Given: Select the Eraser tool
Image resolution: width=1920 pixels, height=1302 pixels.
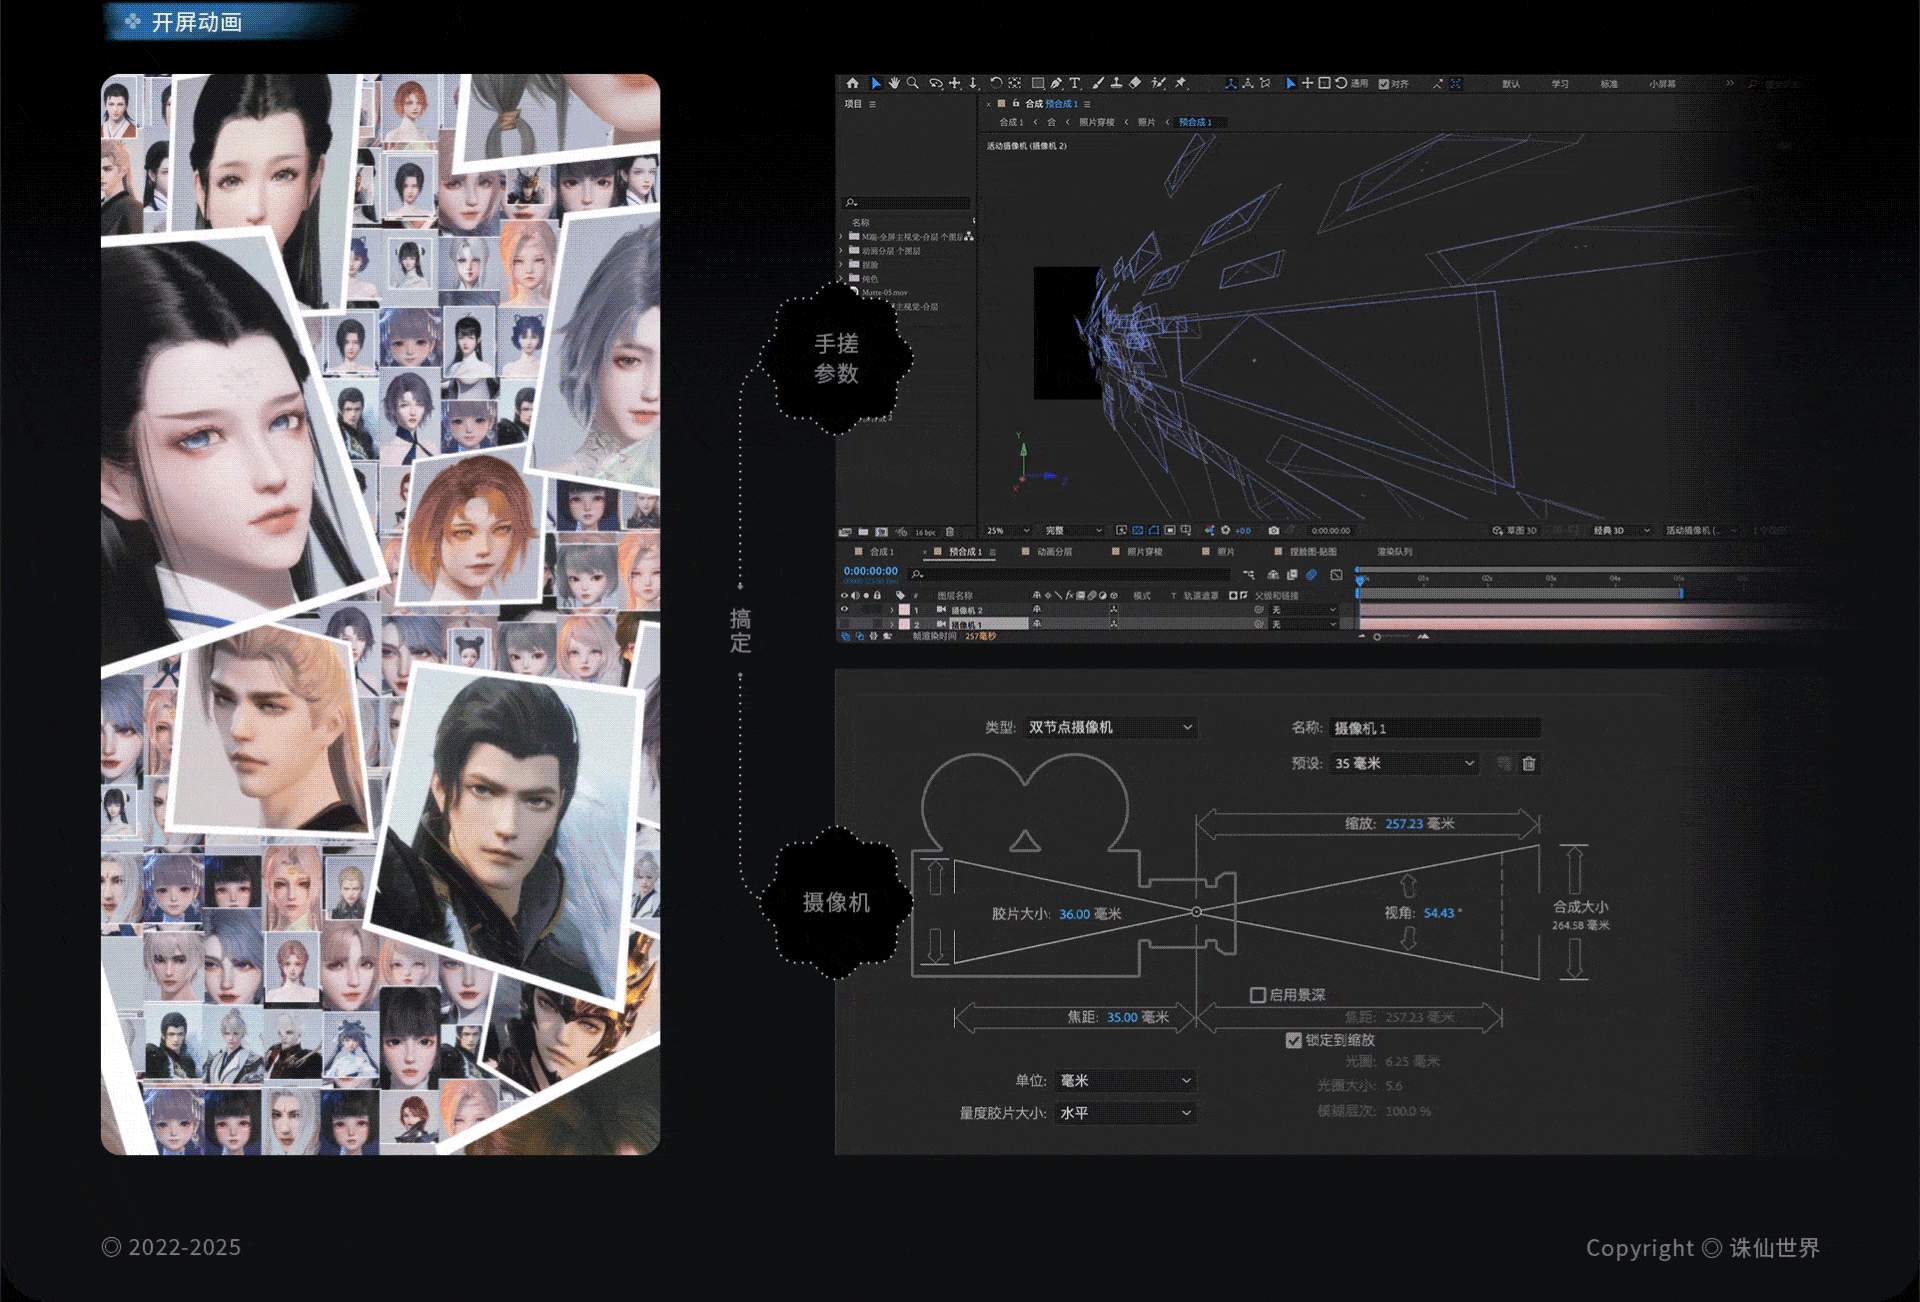Looking at the screenshot, I should (1135, 83).
